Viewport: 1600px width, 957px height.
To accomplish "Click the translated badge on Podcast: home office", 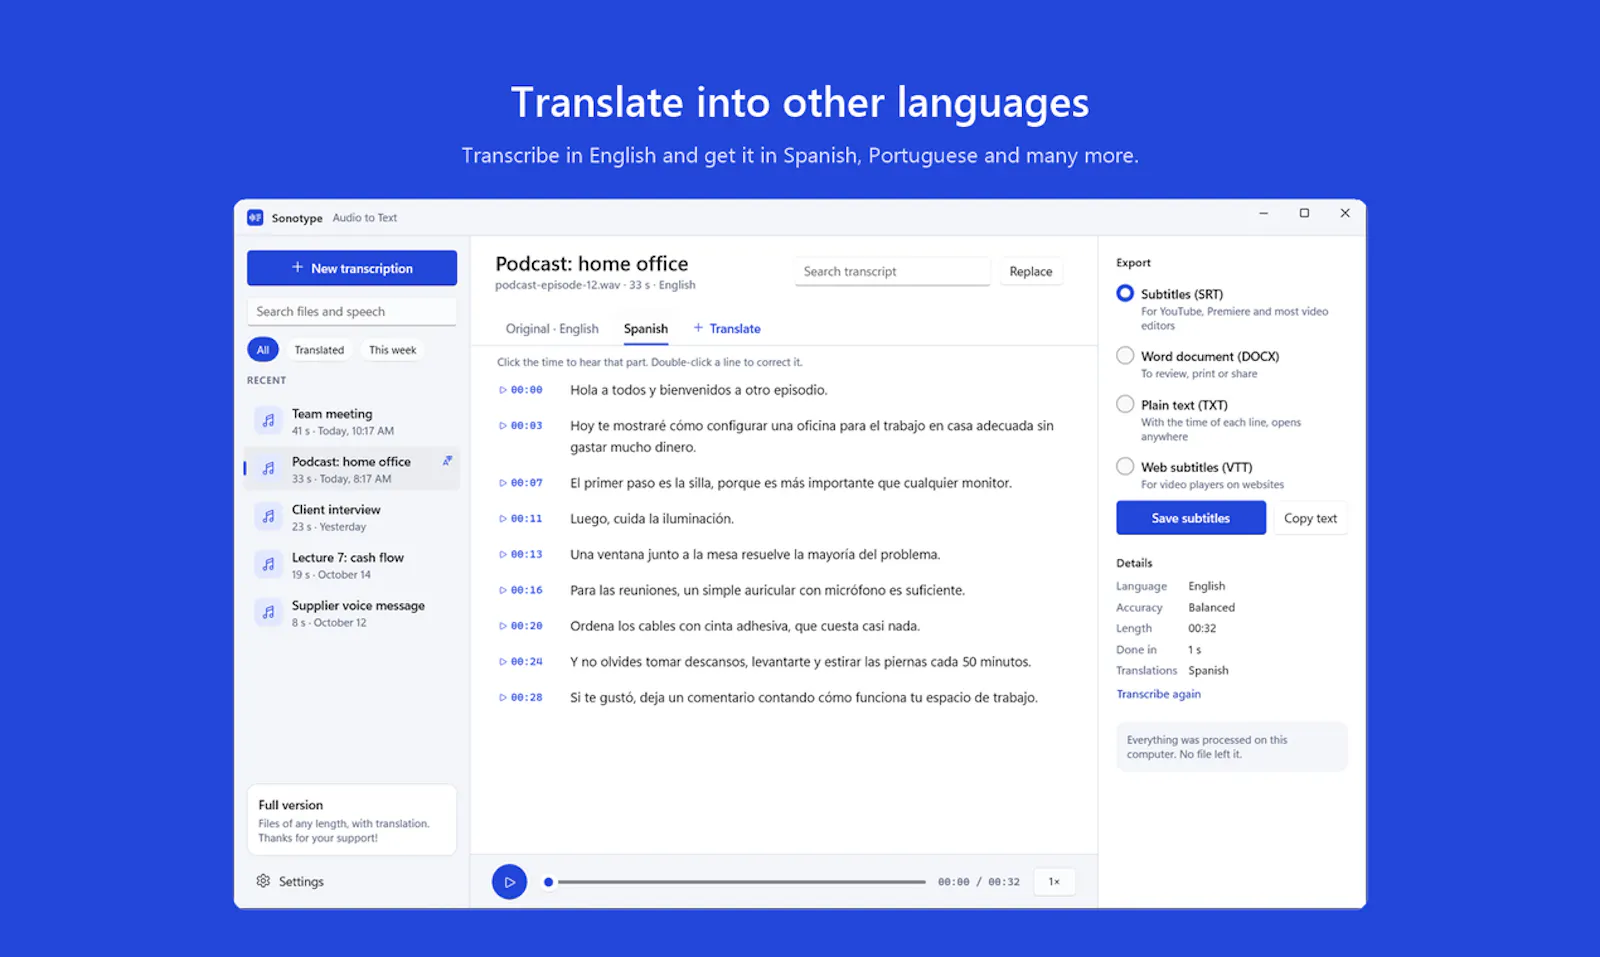I will coord(447,461).
